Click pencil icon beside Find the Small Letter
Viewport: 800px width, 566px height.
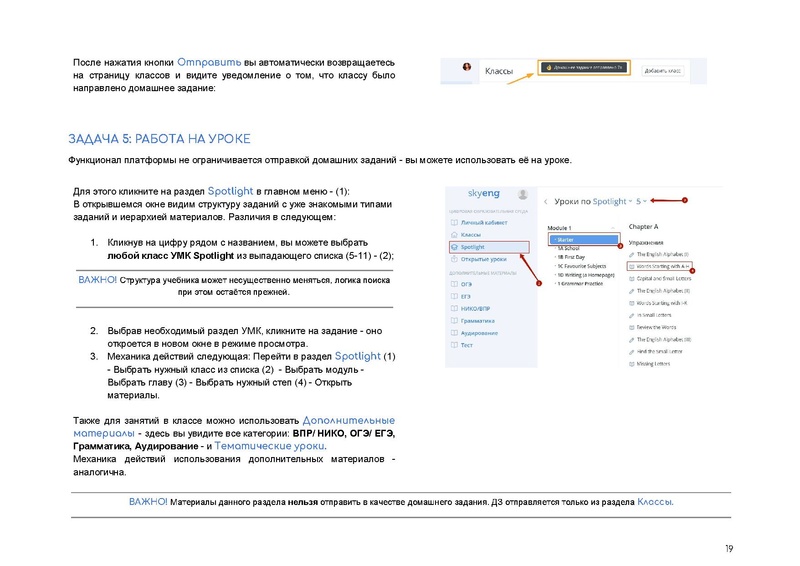coord(632,352)
